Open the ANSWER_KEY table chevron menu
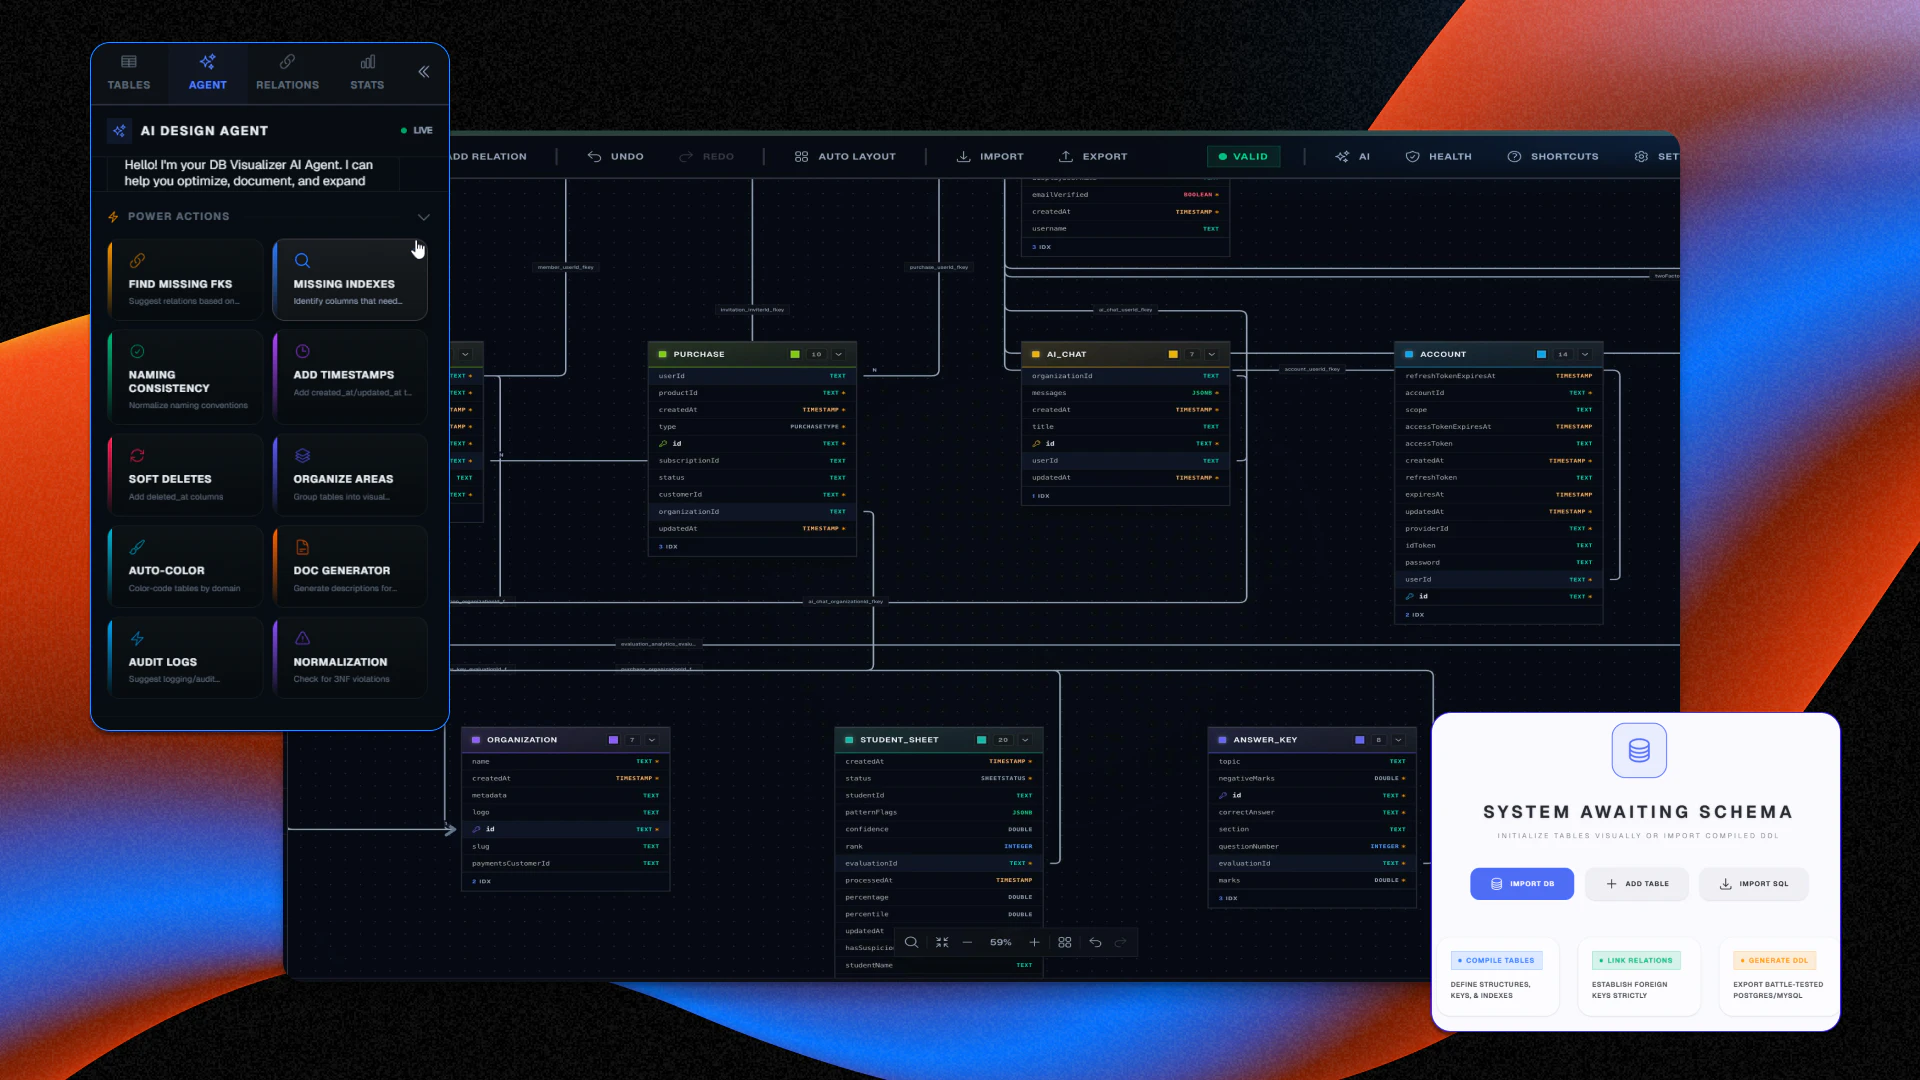This screenshot has height=1080, width=1920. coord(1399,739)
